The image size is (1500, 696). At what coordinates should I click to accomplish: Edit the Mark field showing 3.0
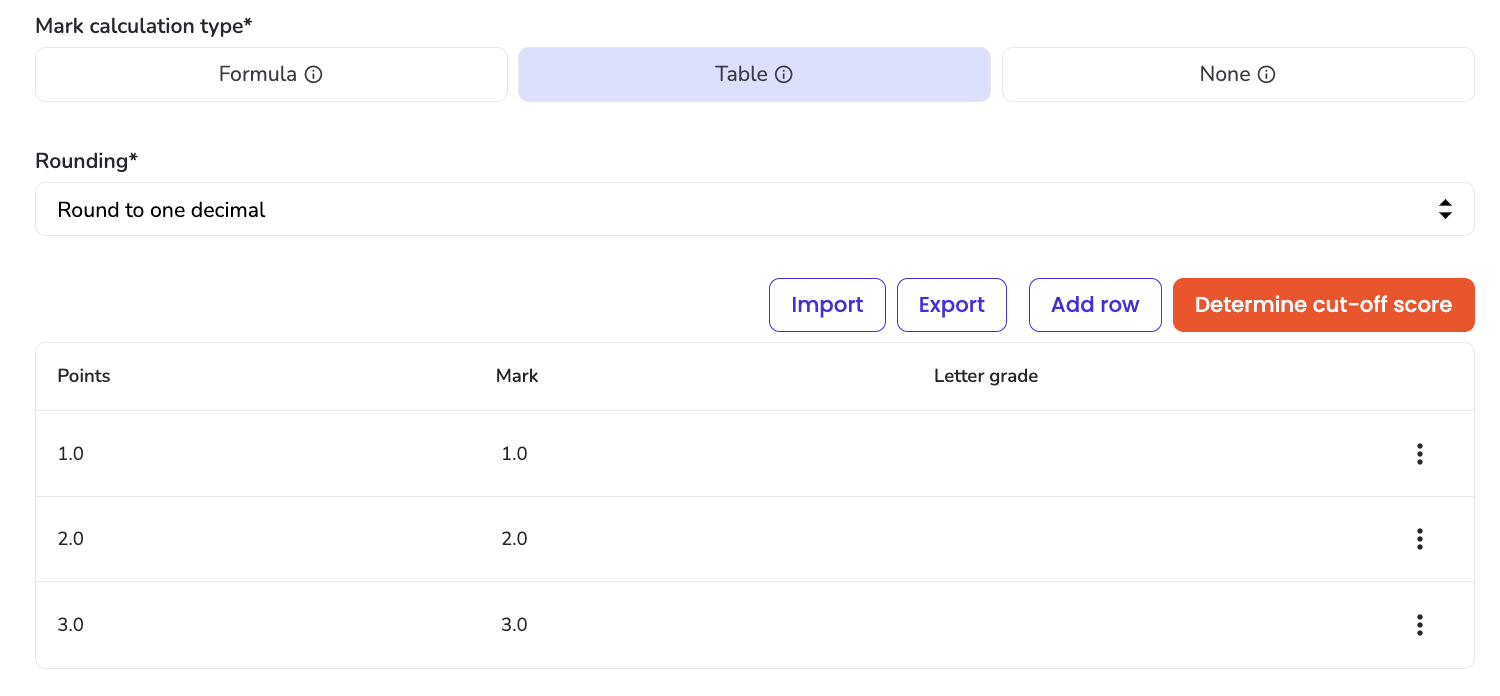[x=514, y=625]
